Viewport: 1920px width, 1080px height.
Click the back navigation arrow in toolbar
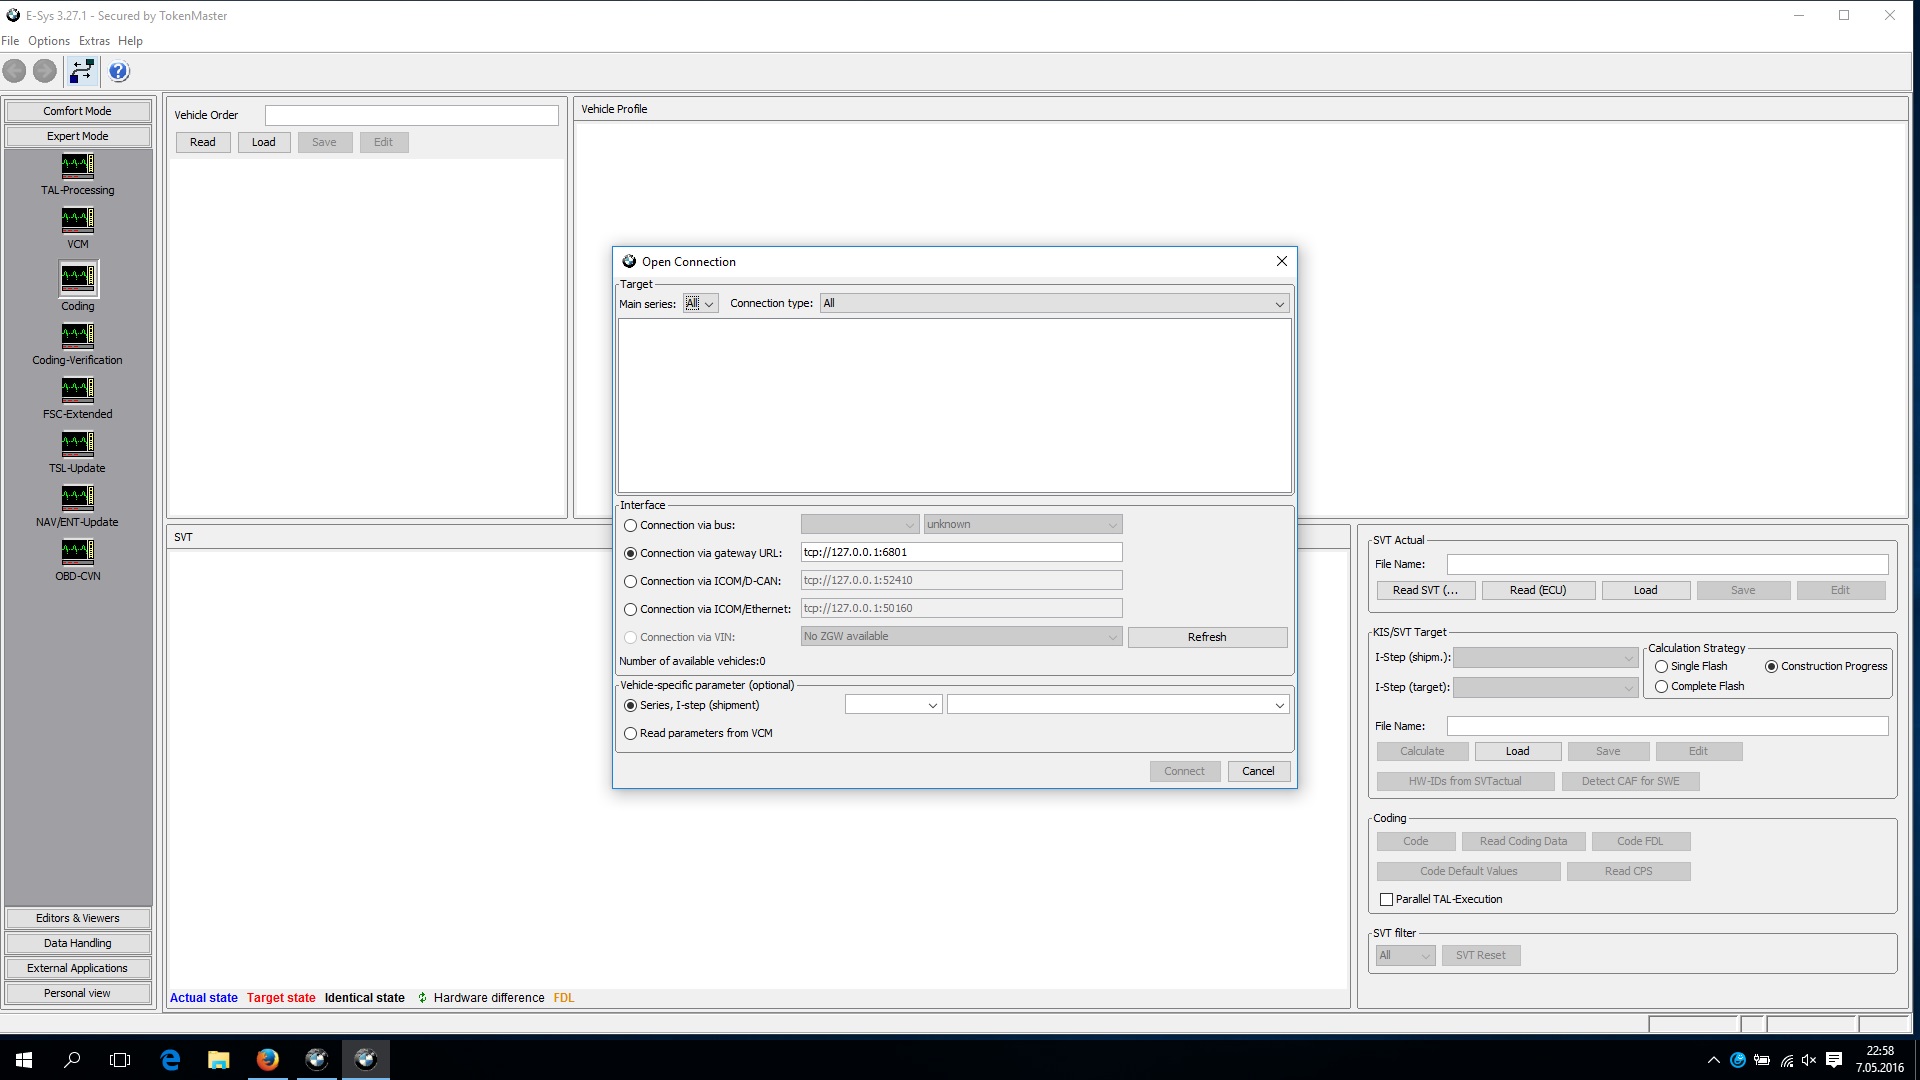(15, 71)
